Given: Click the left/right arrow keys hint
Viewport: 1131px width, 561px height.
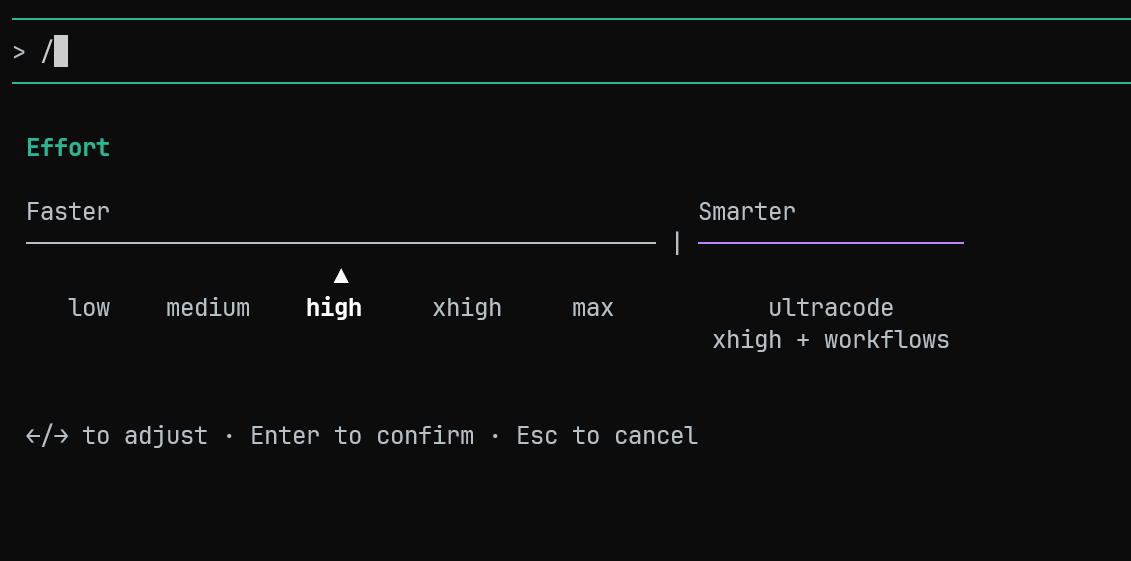Looking at the screenshot, I should (x=117, y=436).
